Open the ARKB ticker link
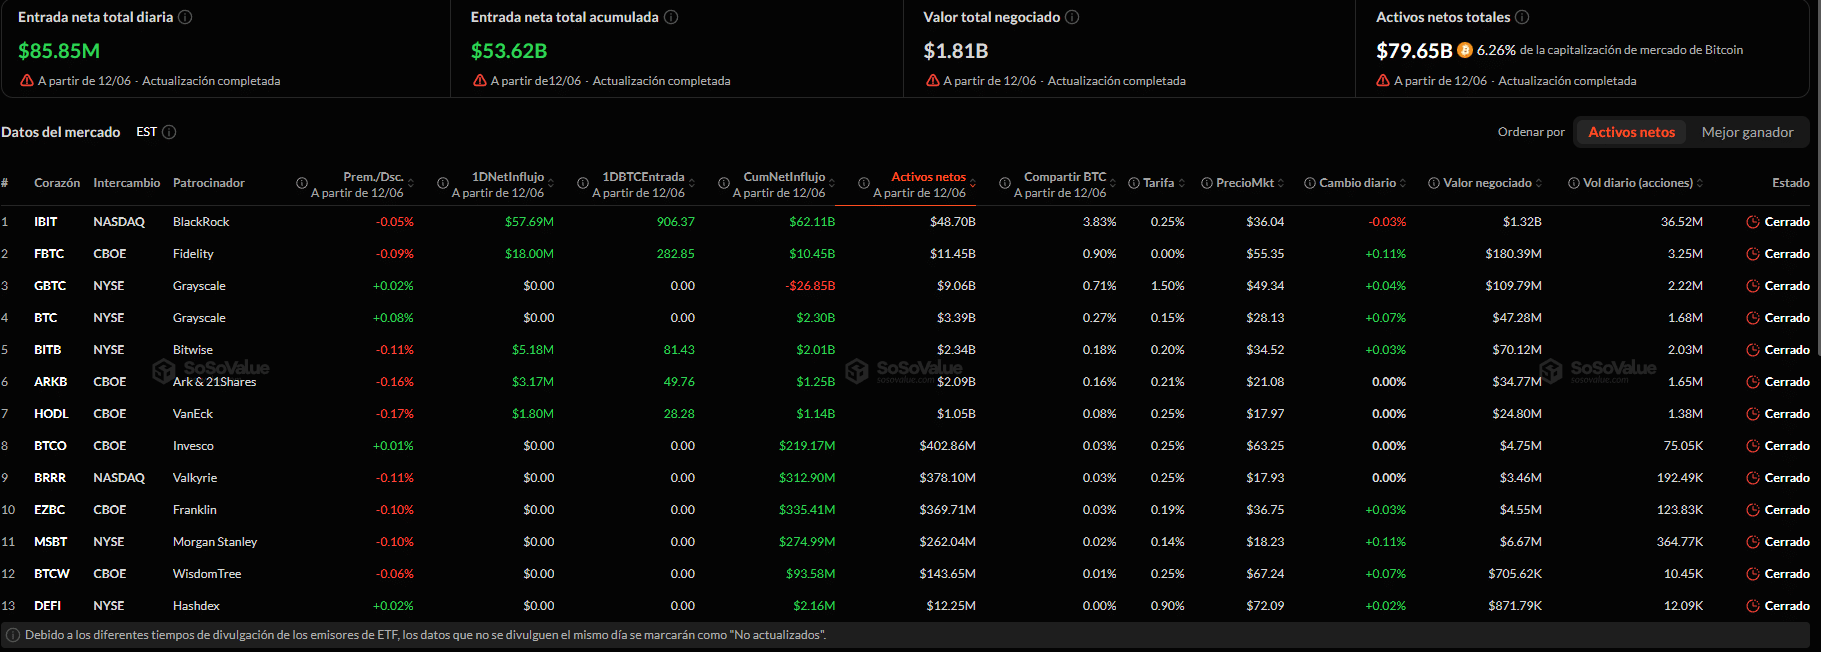This screenshot has width=1821, height=652. [51, 382]
